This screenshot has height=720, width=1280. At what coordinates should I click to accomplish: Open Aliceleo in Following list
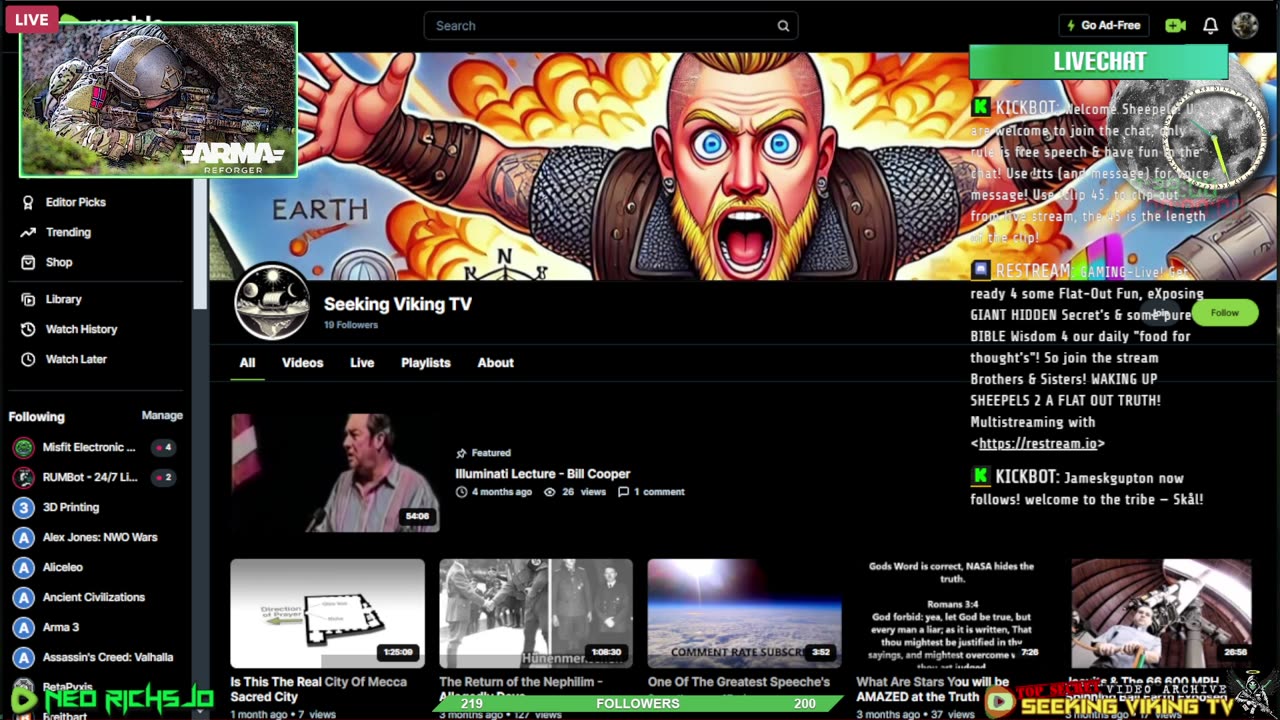[x=63, y=567]
